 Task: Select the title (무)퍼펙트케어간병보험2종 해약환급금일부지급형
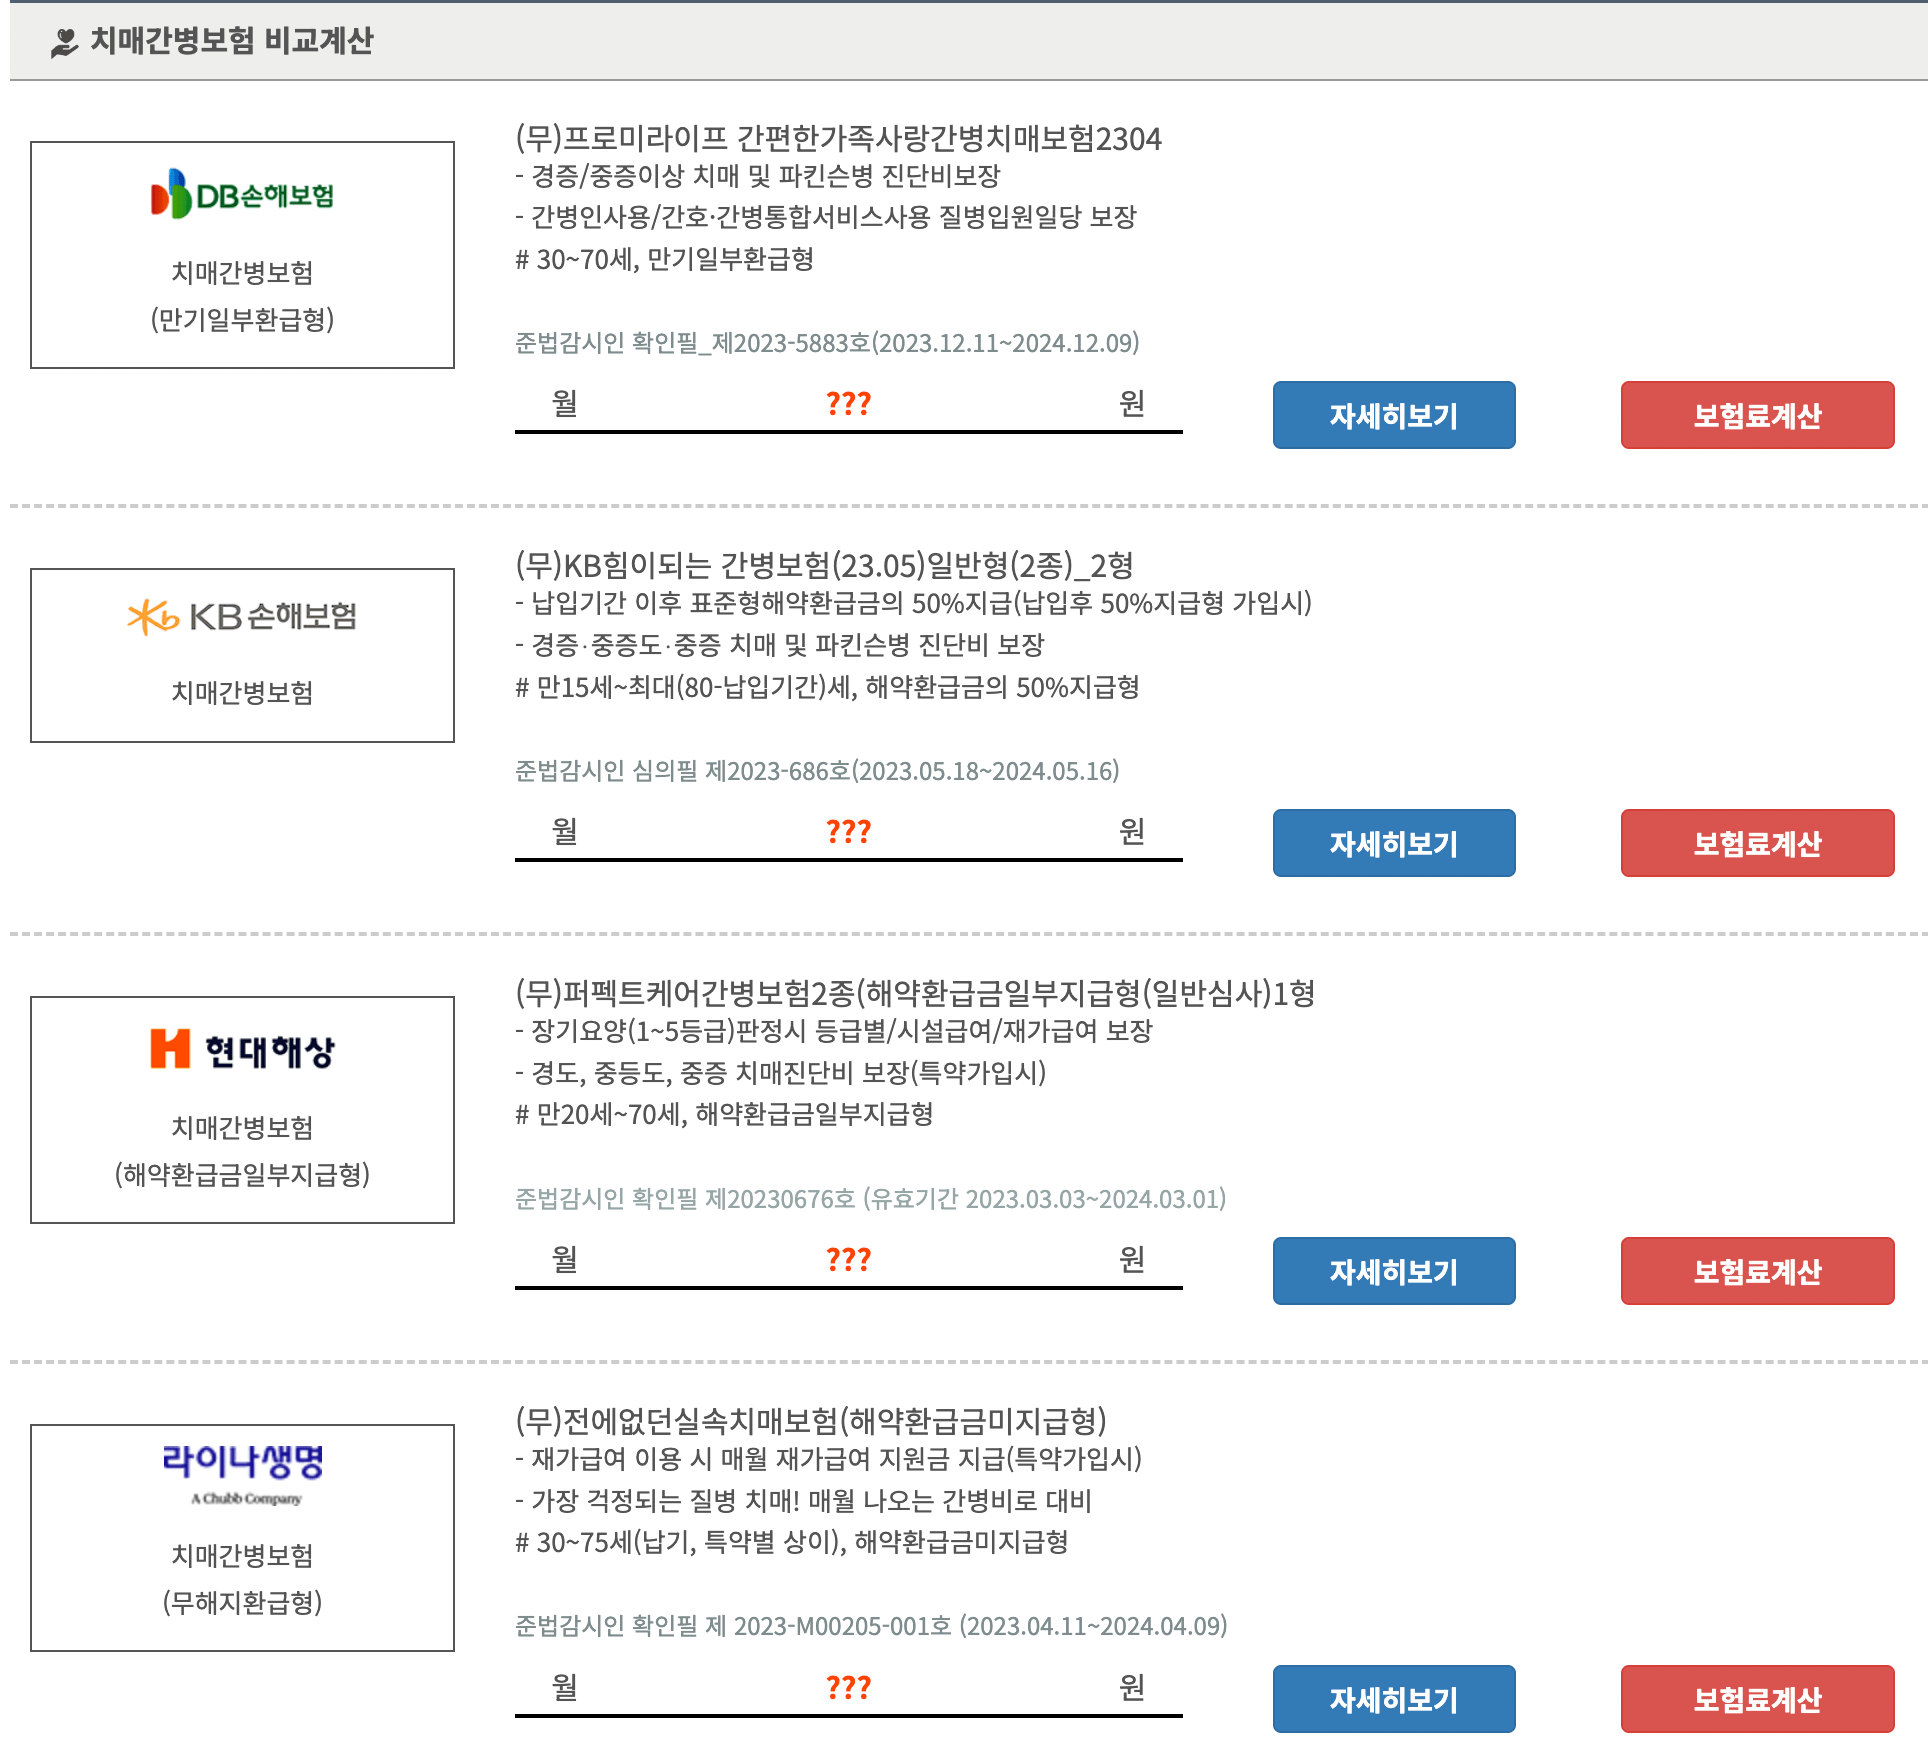(x=915, y=994)
